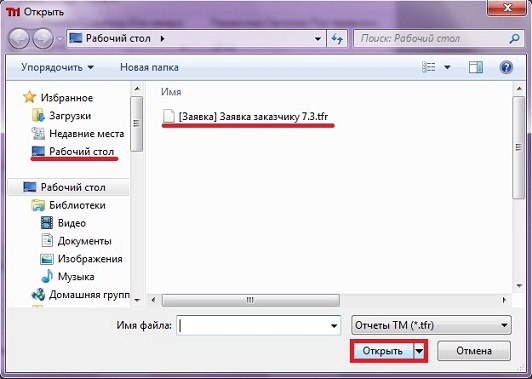Screen dimensions: 532x379
Task: Open the Имя файла dropdown arrow
Action: pyautogui.click(x=334, y=326)
